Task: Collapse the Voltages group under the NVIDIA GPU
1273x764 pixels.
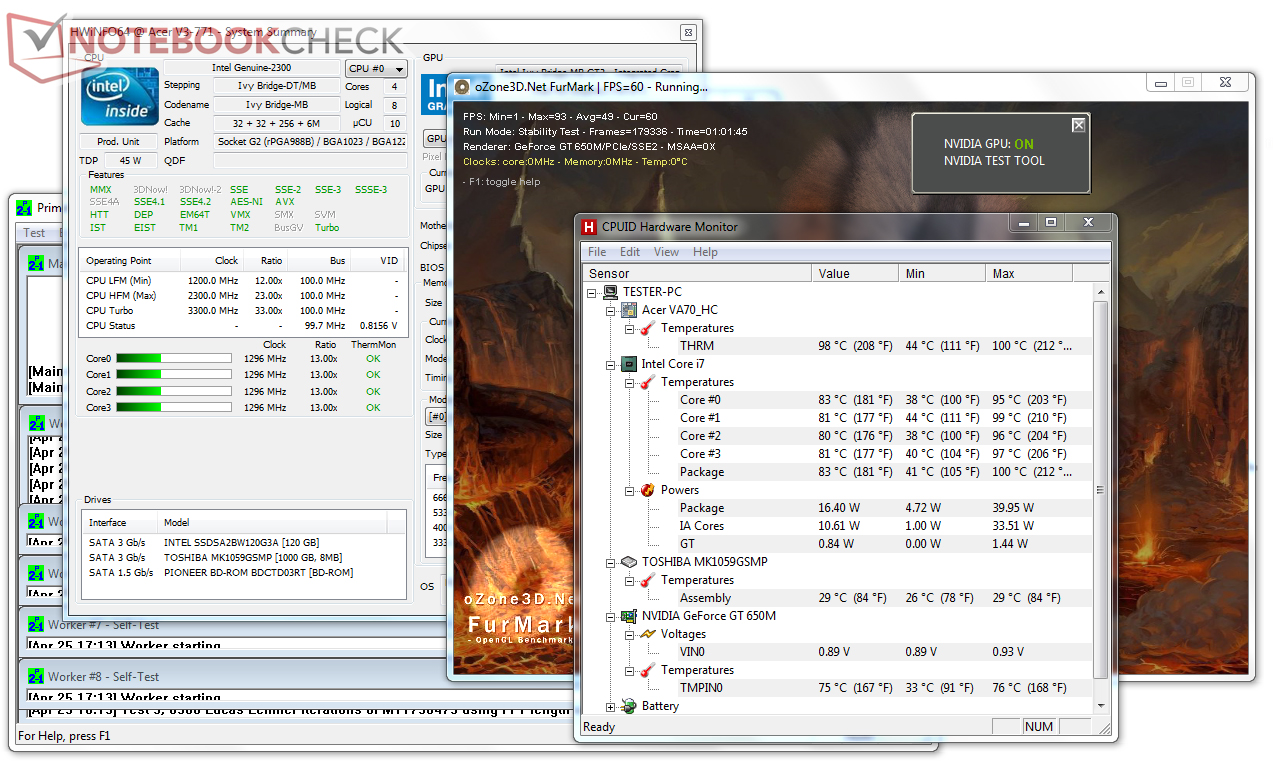Action: click(629, 634)
